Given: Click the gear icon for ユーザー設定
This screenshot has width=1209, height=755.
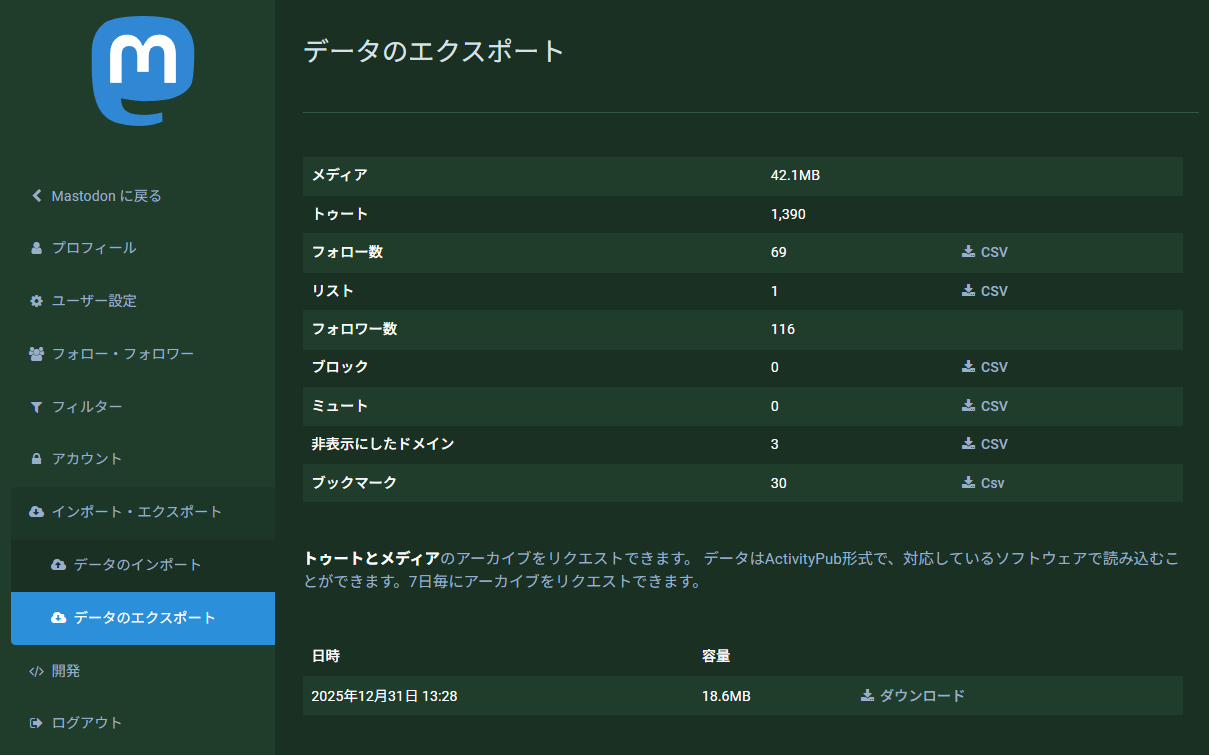Looking at the screenshot, I should coord(37,301).
